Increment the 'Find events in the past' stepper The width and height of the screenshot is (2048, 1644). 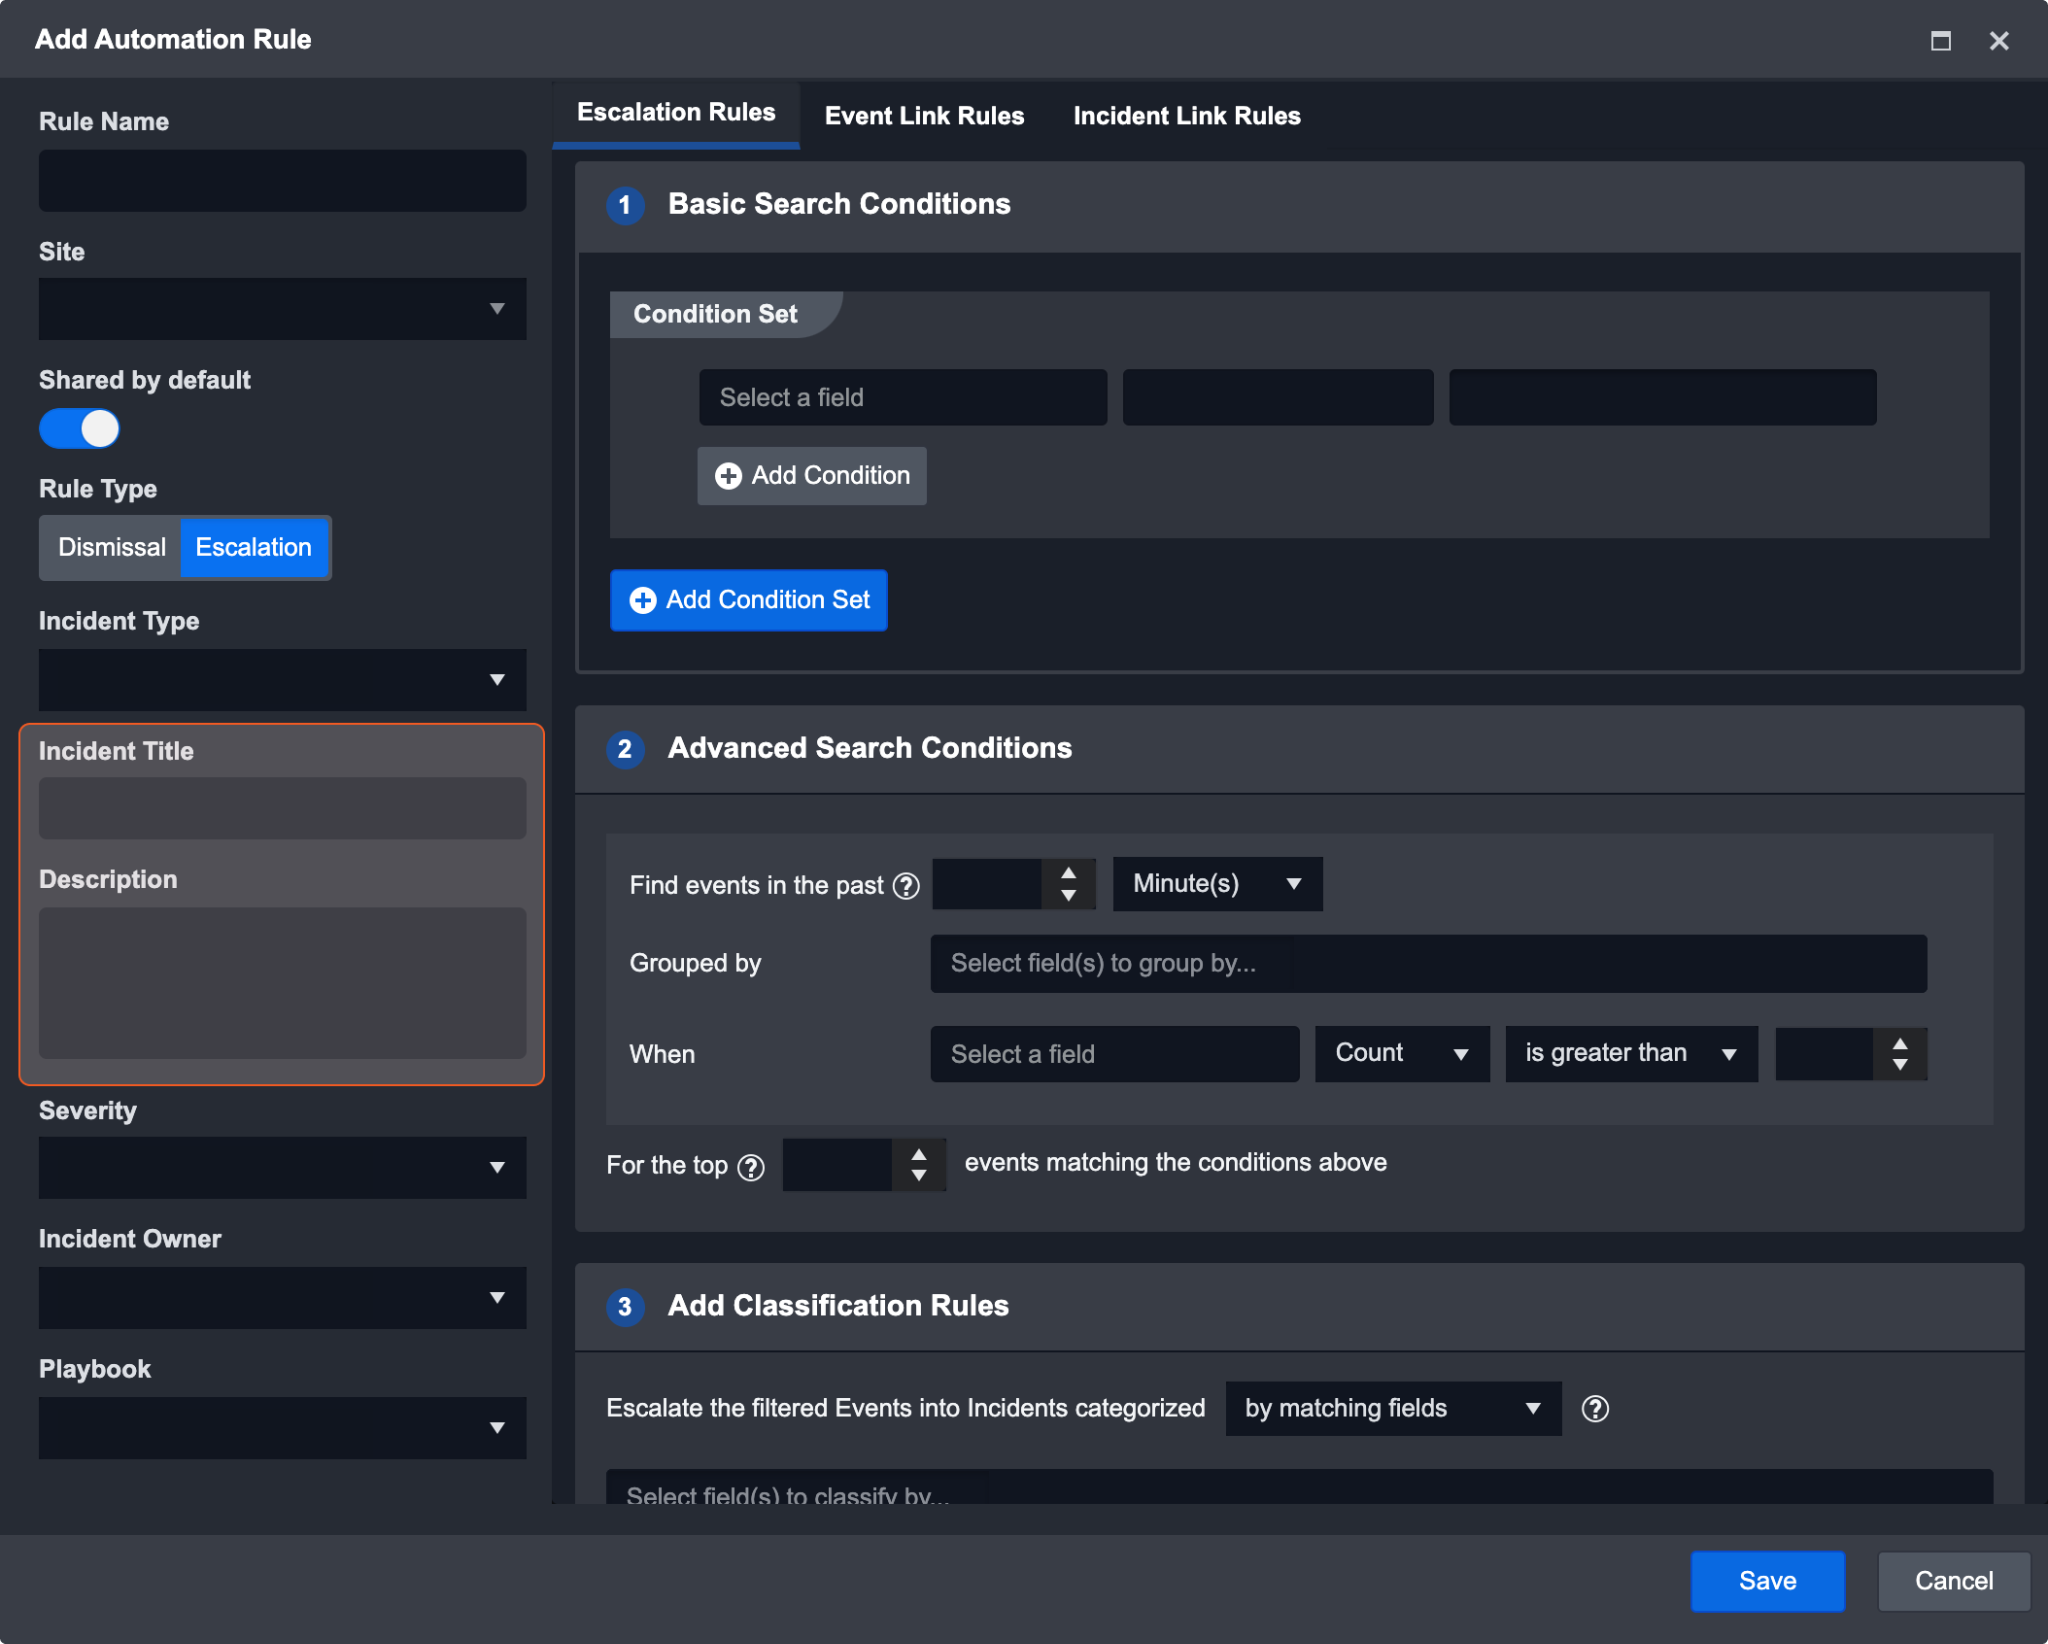point(1069,873)
